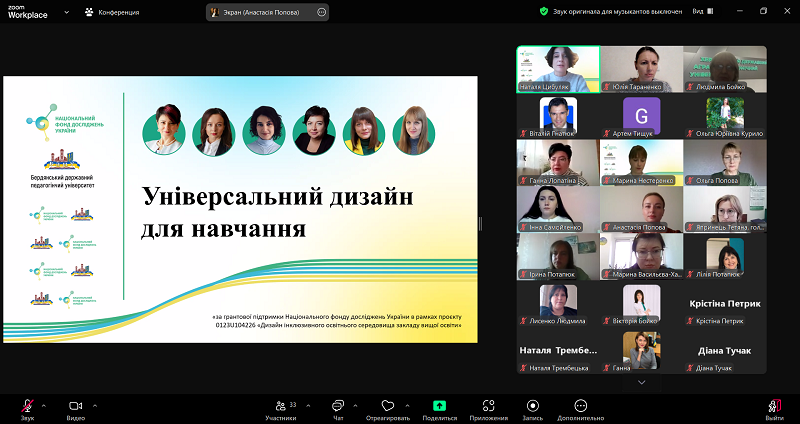Open the Дополнительно more options menu
This screenshot has width=800, height=424.
coord(581,410)
